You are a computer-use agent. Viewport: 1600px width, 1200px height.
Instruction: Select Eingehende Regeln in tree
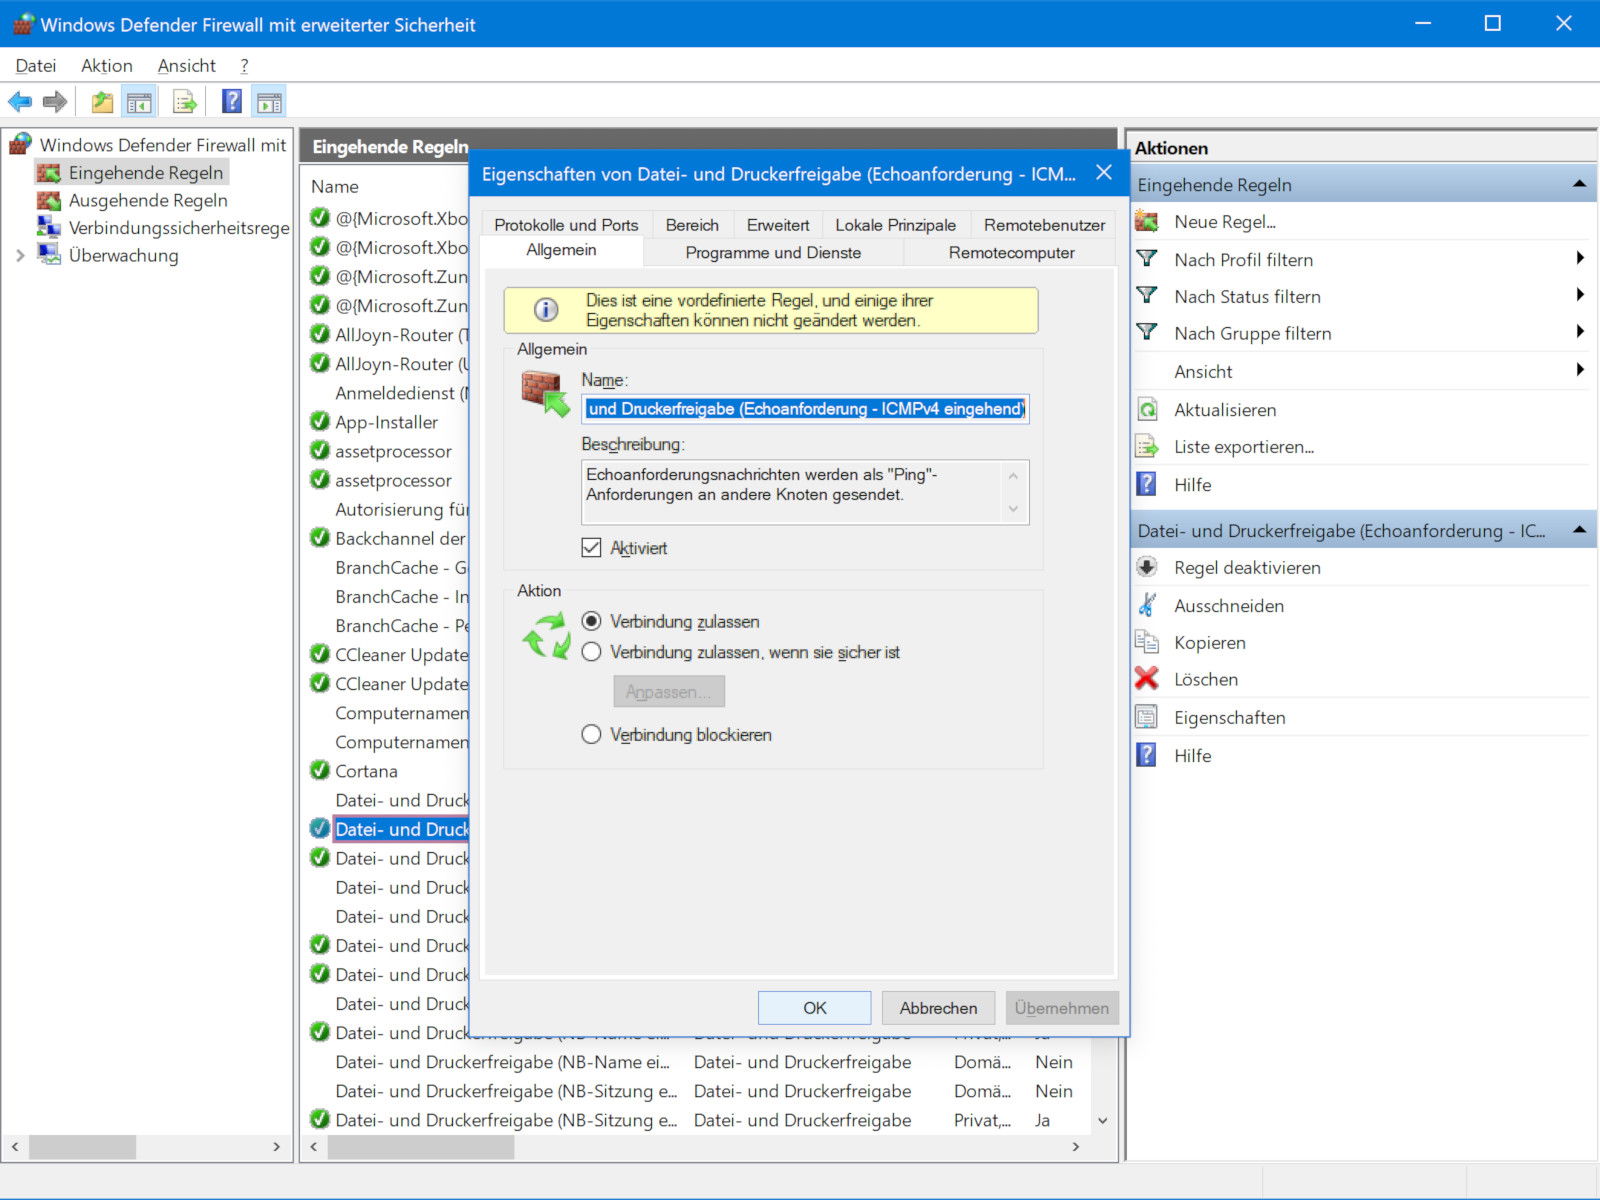[146, 173]
